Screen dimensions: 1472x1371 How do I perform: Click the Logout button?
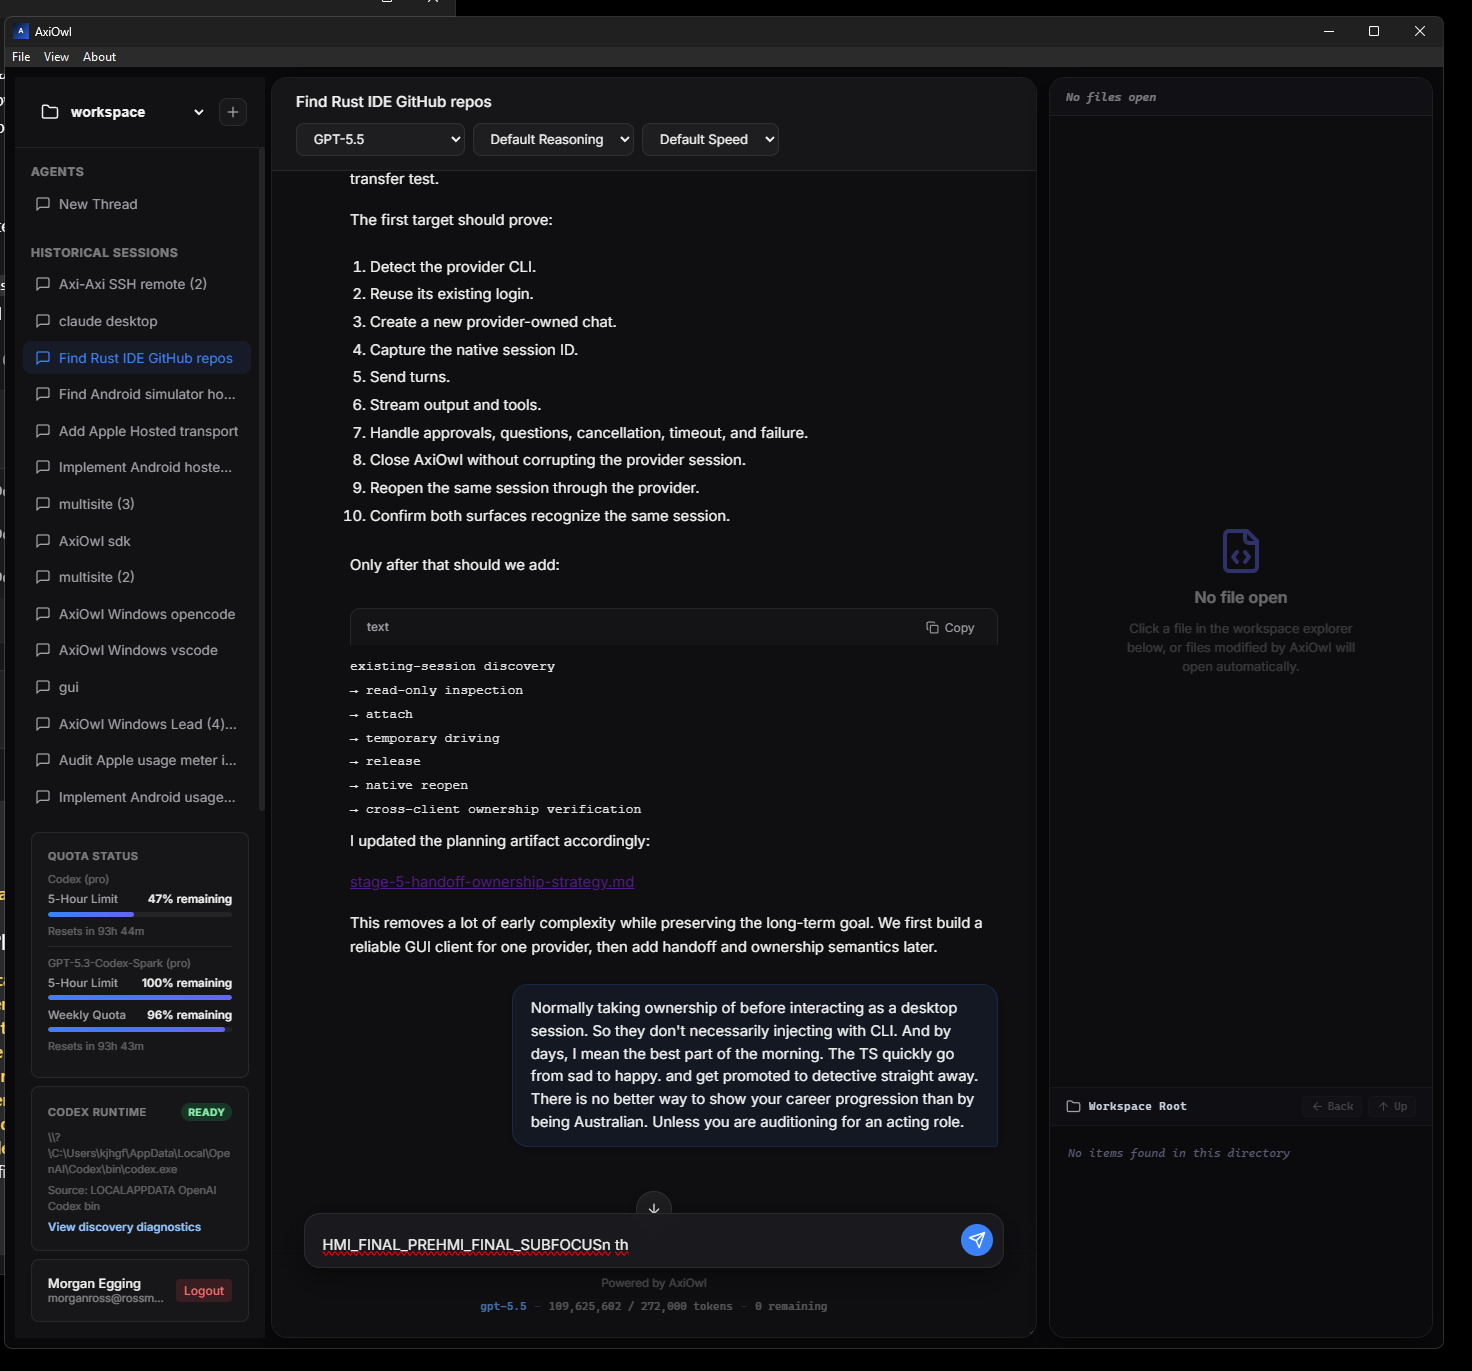pos(204,1291)
